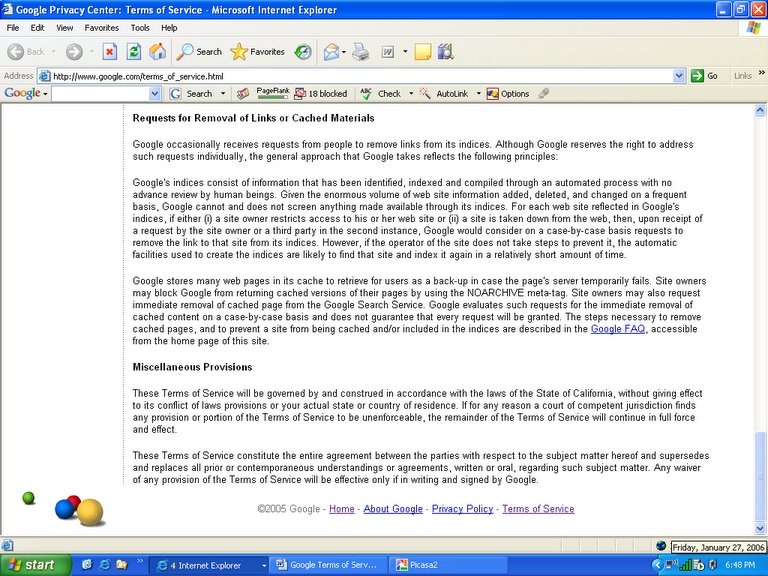Click Quick Launch Internet Explorer icon
Viewport: 768px width, 576px height.
(x=104, y=565)
